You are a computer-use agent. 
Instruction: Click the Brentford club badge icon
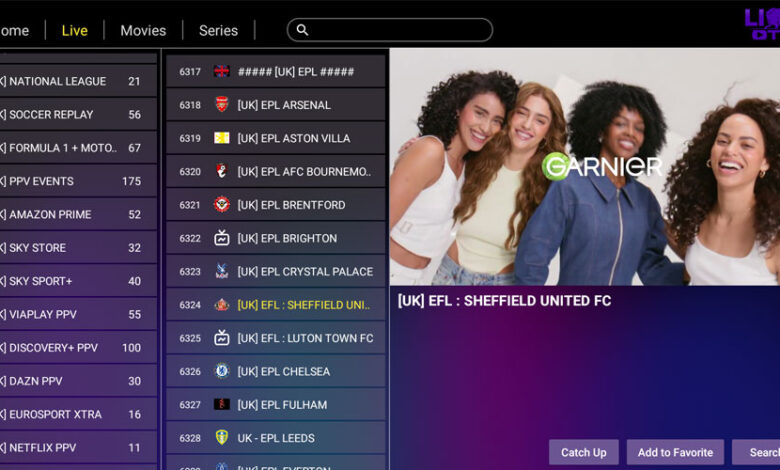click(x=222, y=205)
